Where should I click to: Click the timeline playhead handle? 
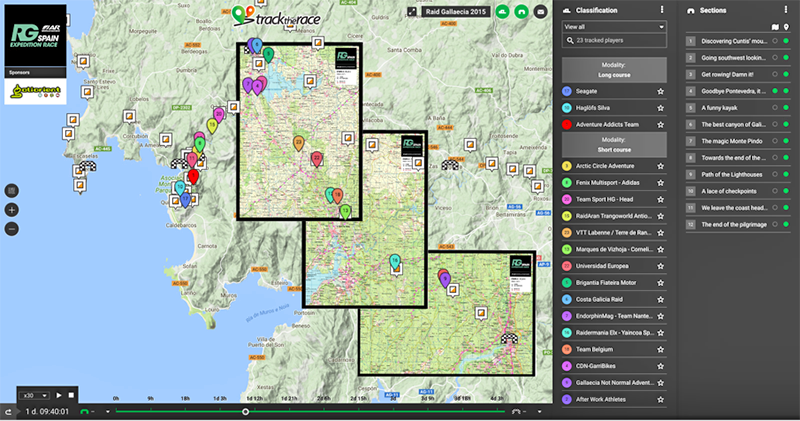pyautogui.click(x=245, y=411)
